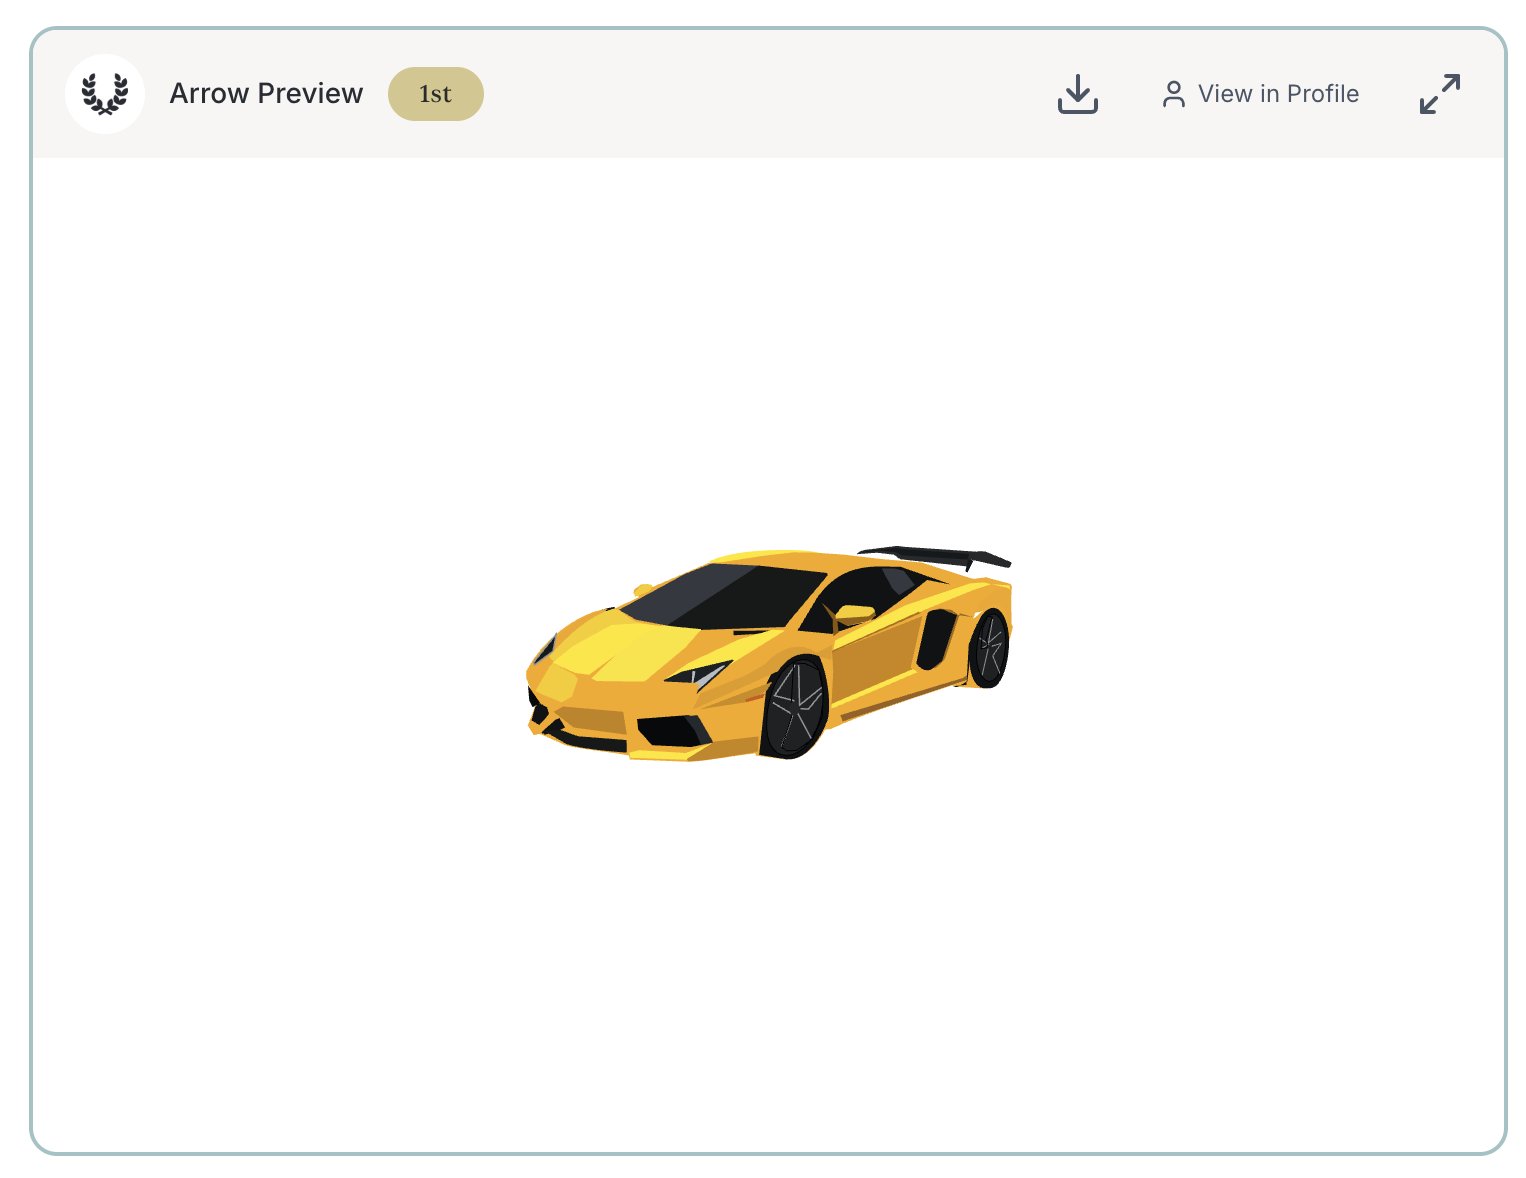
Task: Download the Arrow Preview model
Action: [x=1077, y=94]
